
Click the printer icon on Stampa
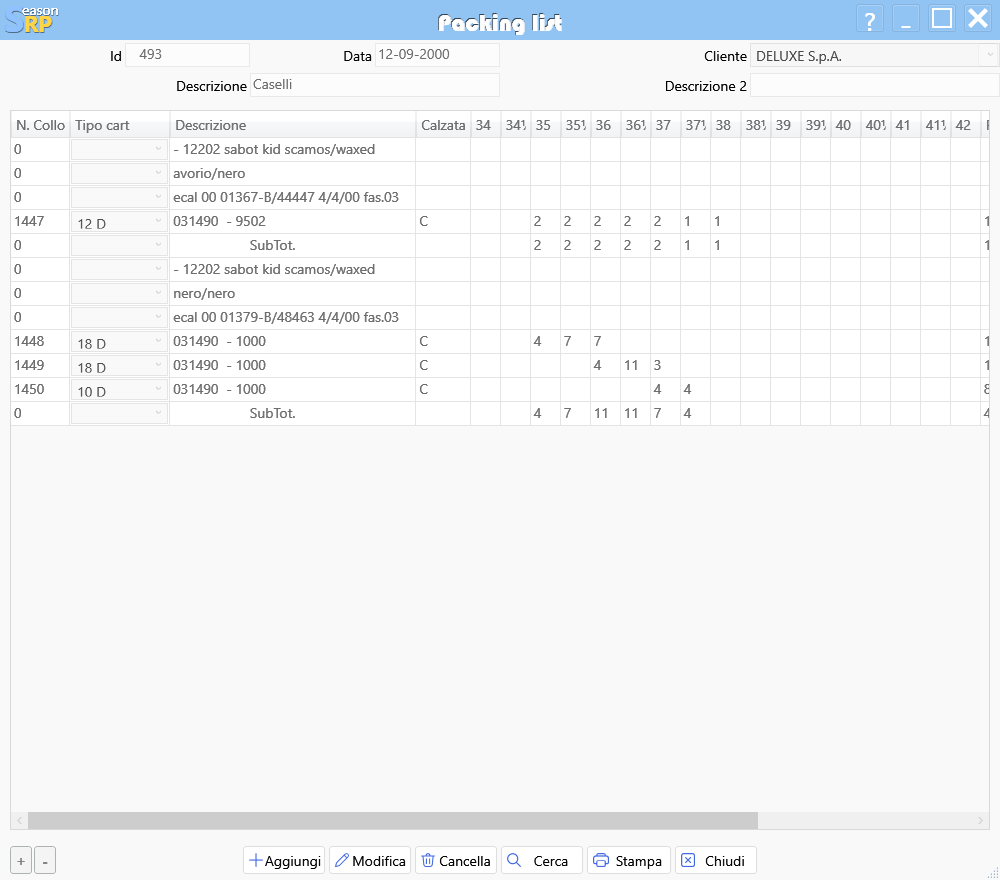point(601,860)
